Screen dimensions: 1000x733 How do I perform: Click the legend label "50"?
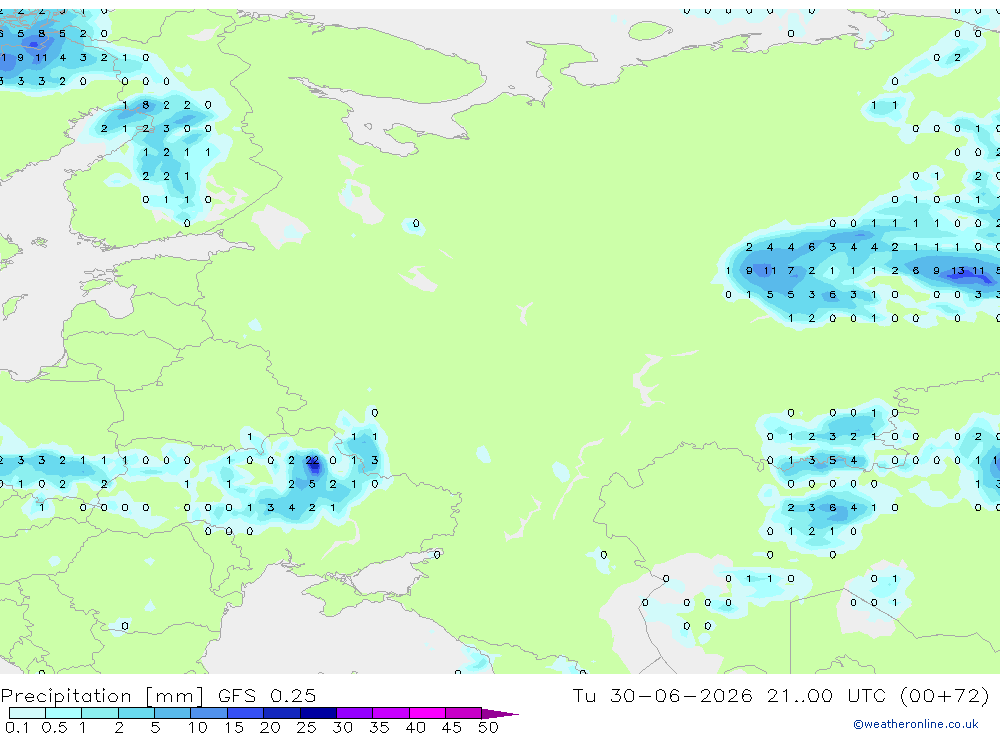coord(488,727)
